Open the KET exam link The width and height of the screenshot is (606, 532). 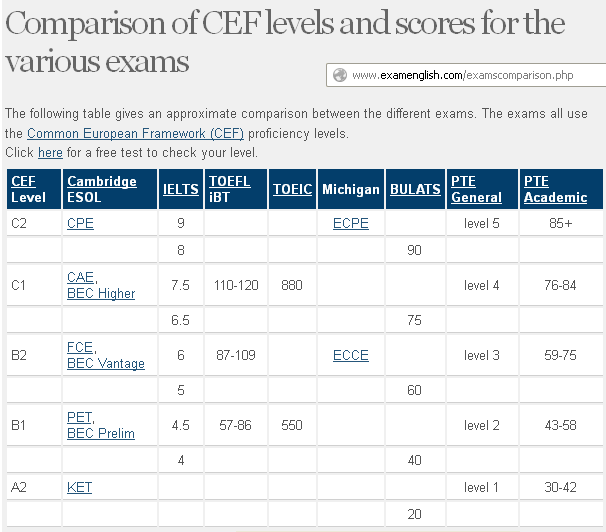pyautogui.click(x=79, y=487)
